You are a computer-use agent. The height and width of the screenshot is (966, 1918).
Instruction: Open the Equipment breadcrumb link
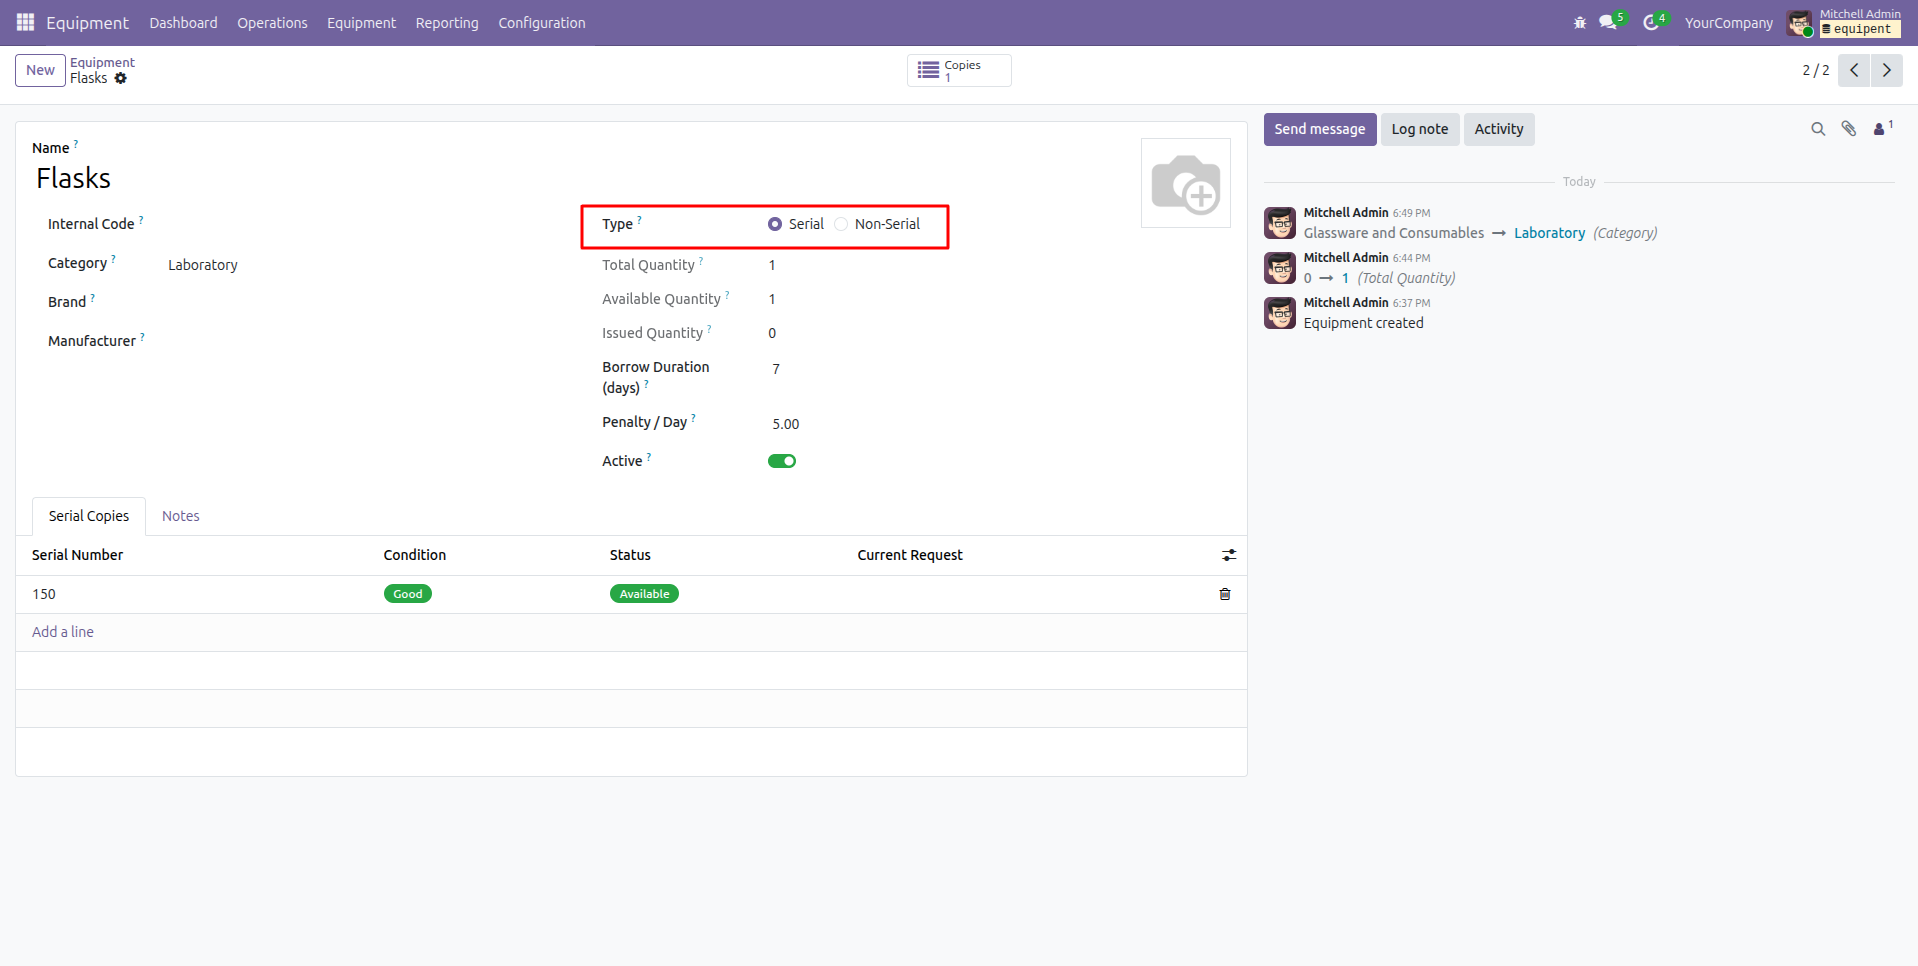tap(102, 62)
